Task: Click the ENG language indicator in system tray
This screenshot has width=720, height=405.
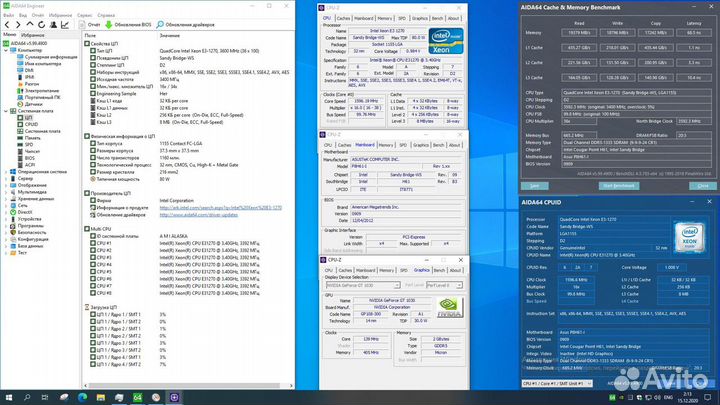Action: [669, 397]
